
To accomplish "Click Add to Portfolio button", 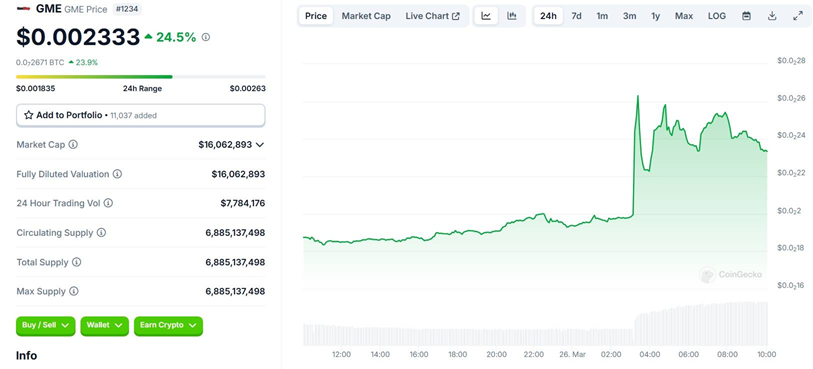I will tap(141, 115).
